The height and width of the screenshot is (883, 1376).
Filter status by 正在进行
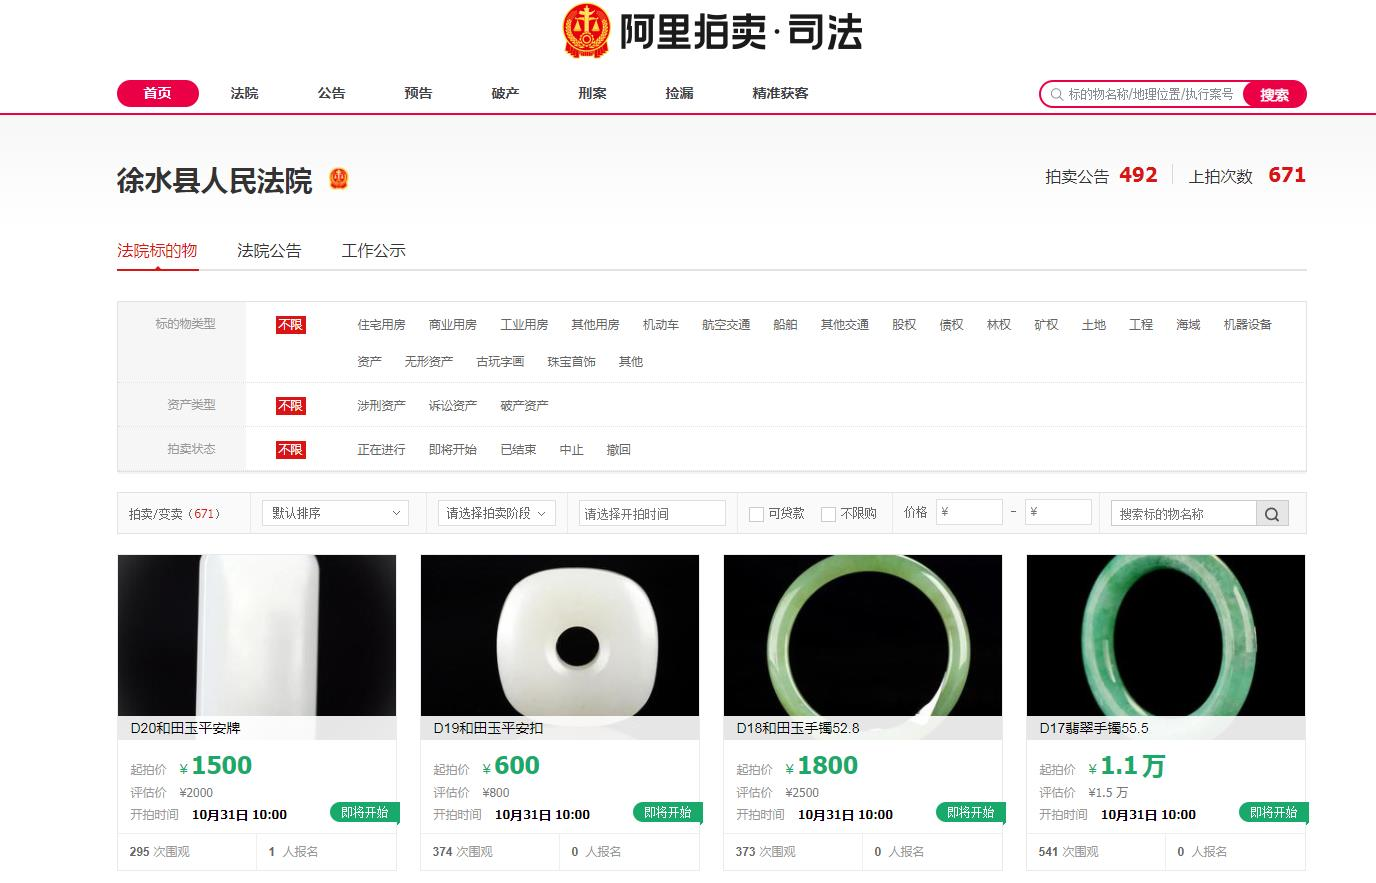381,450
